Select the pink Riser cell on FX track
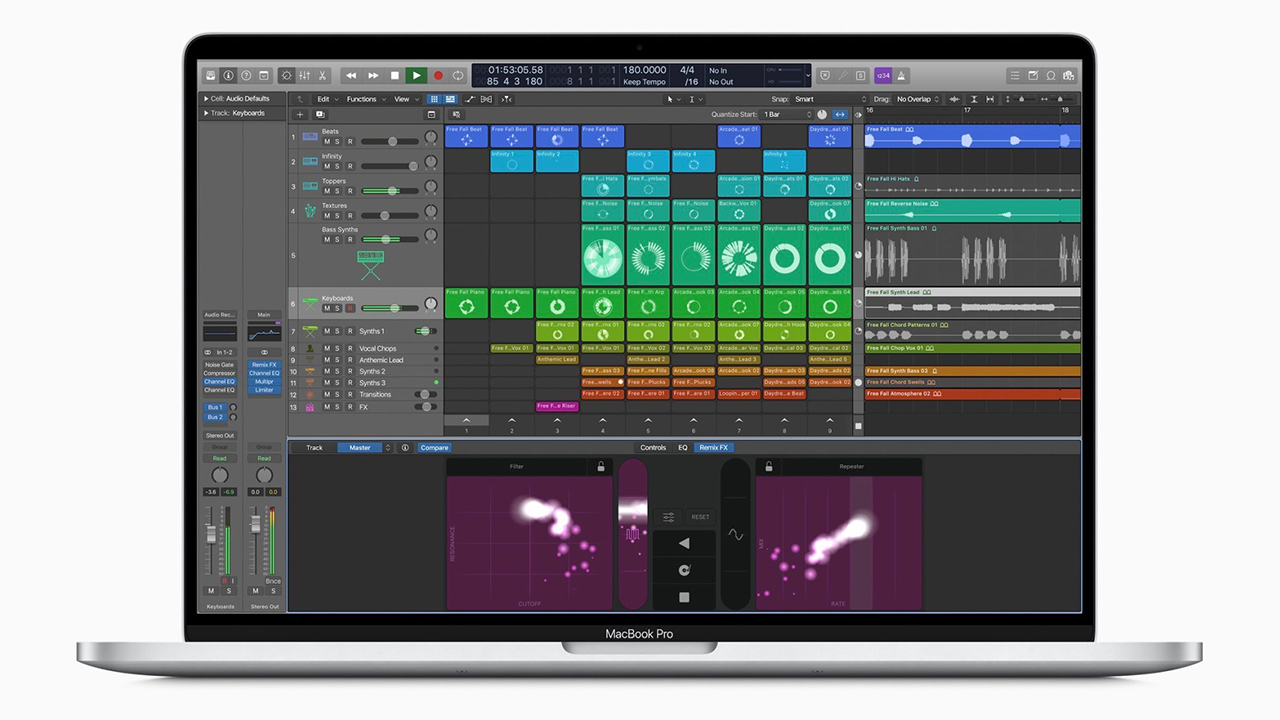 [x=557, y=406]
